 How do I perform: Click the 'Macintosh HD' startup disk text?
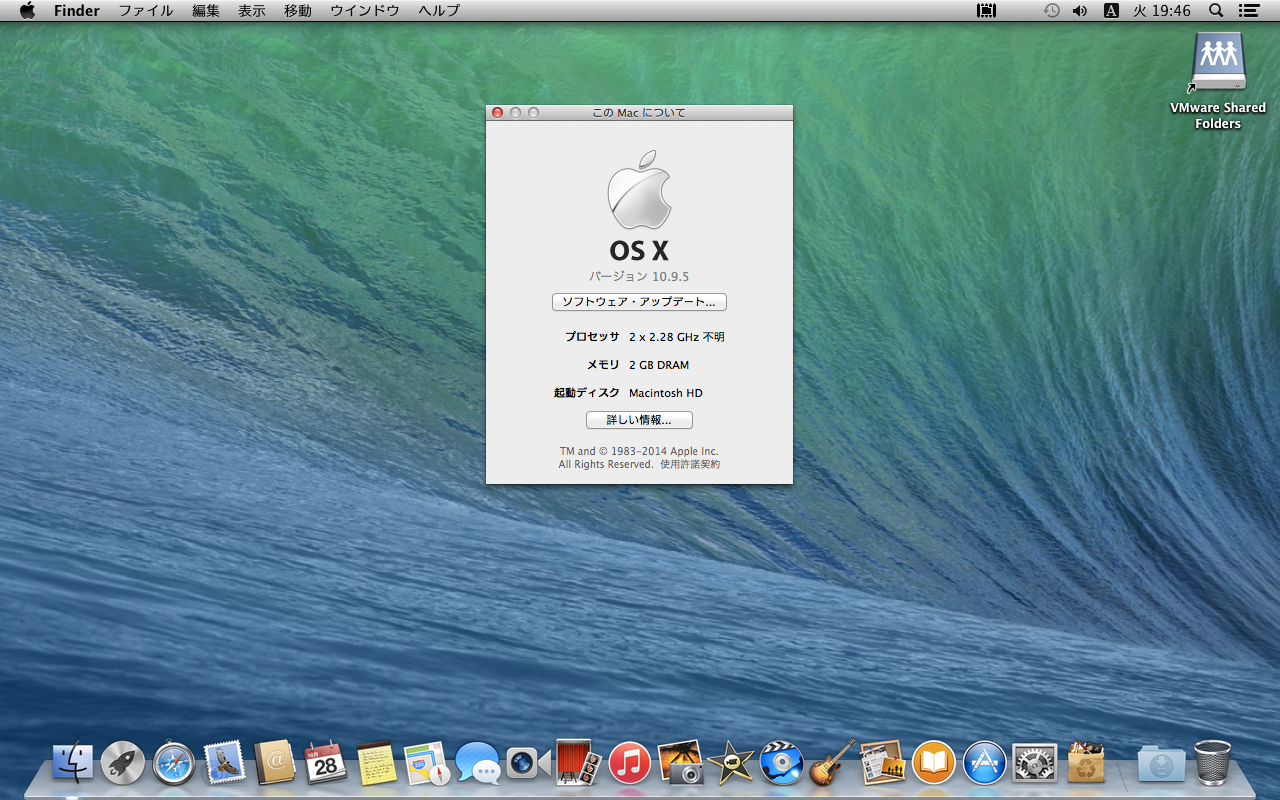tap(666, 393)
